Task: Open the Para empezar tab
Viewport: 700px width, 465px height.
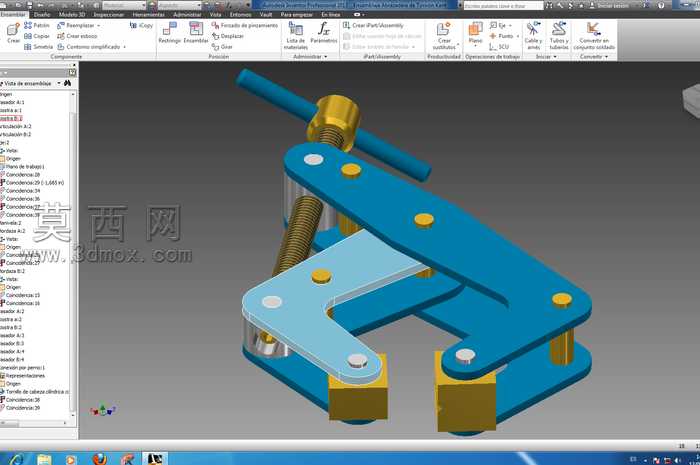Action: point(296,15)
